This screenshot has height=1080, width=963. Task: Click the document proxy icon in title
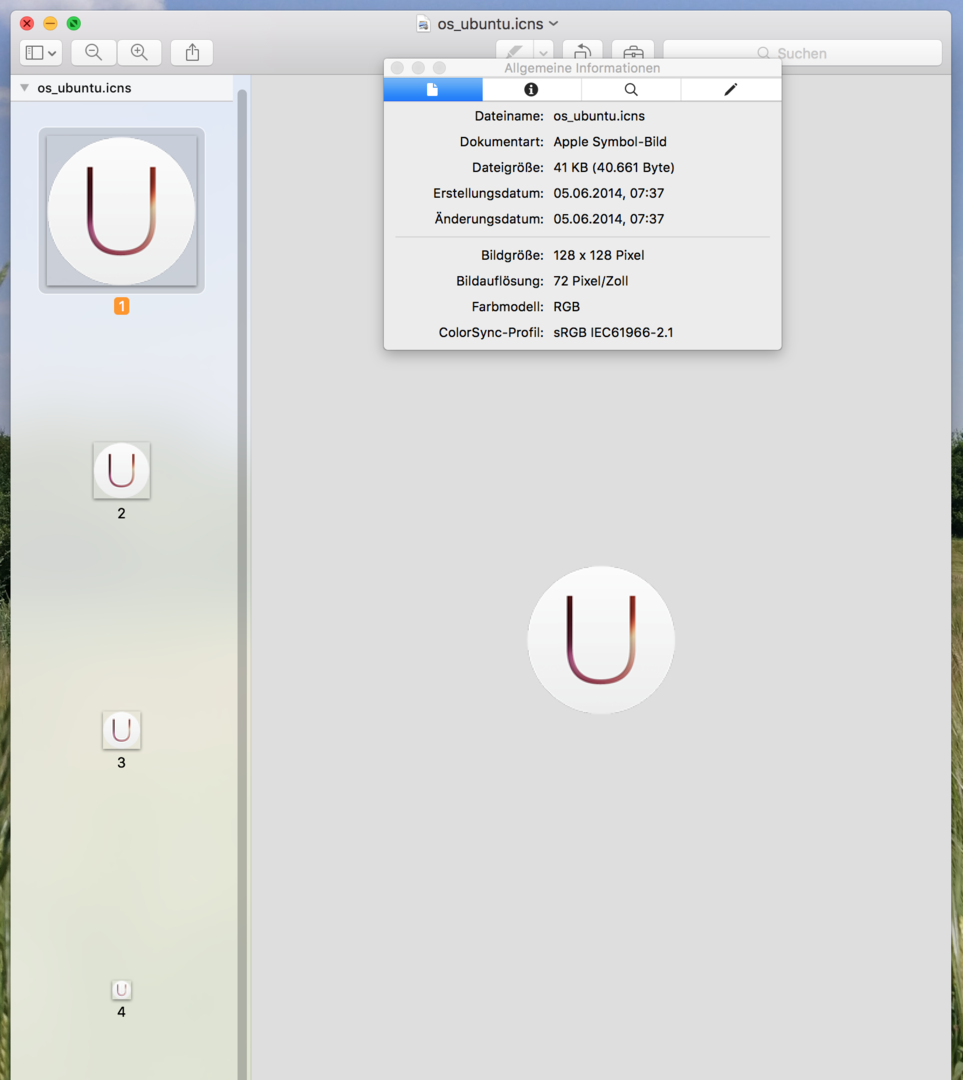(424, 24)
